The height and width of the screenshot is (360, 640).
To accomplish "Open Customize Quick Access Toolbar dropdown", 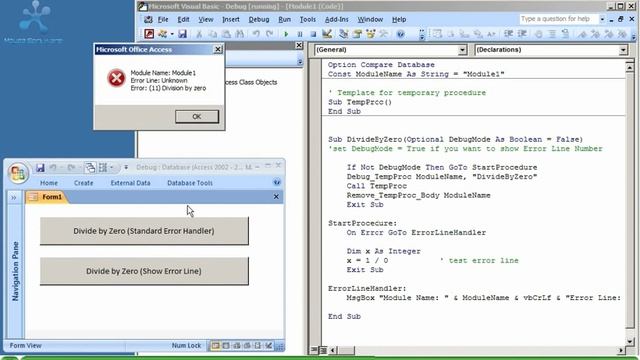I will pyautogui.click(x=126, y=168).
